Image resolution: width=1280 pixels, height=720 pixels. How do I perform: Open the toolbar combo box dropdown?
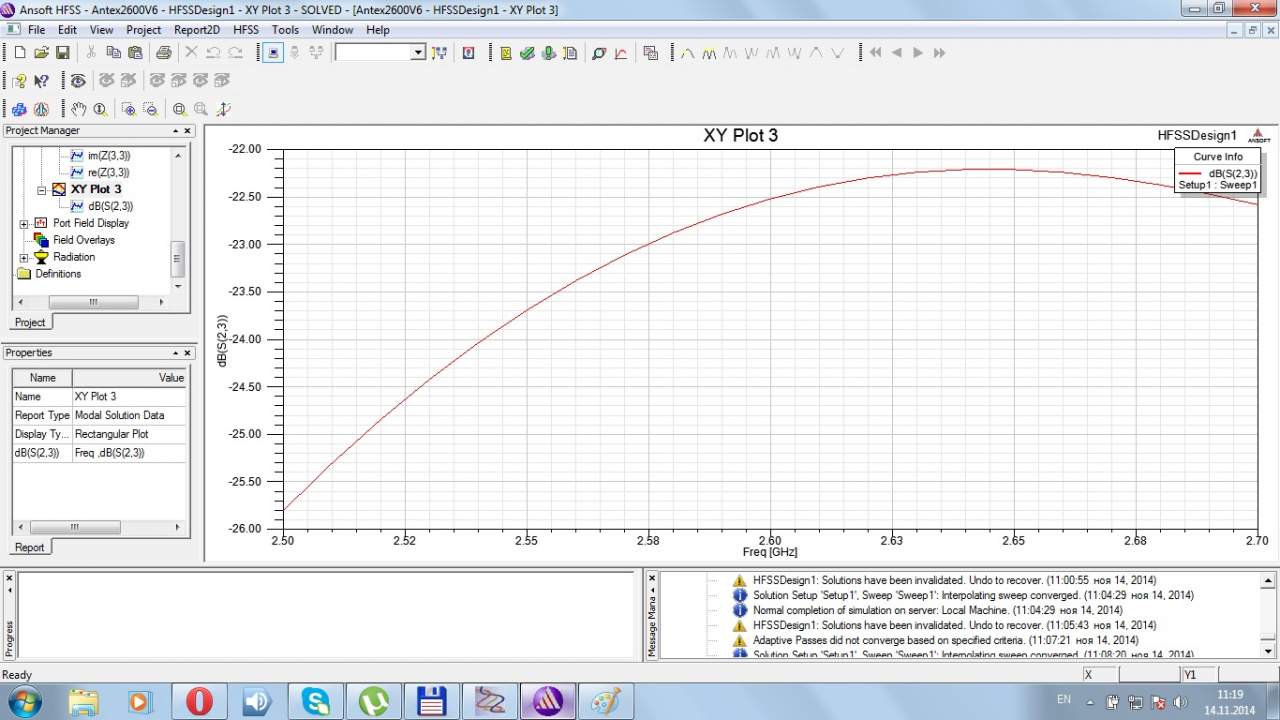click(418, 53)
